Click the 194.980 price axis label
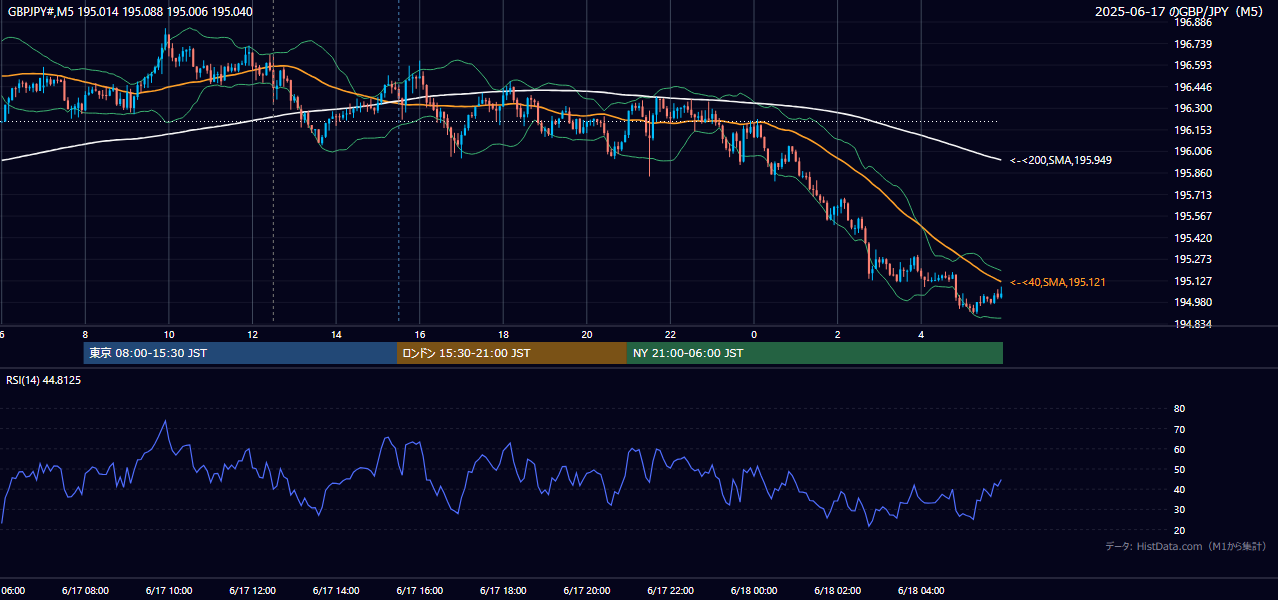This screenshot has width=1278, height=600. click(x=1192, y=302)
